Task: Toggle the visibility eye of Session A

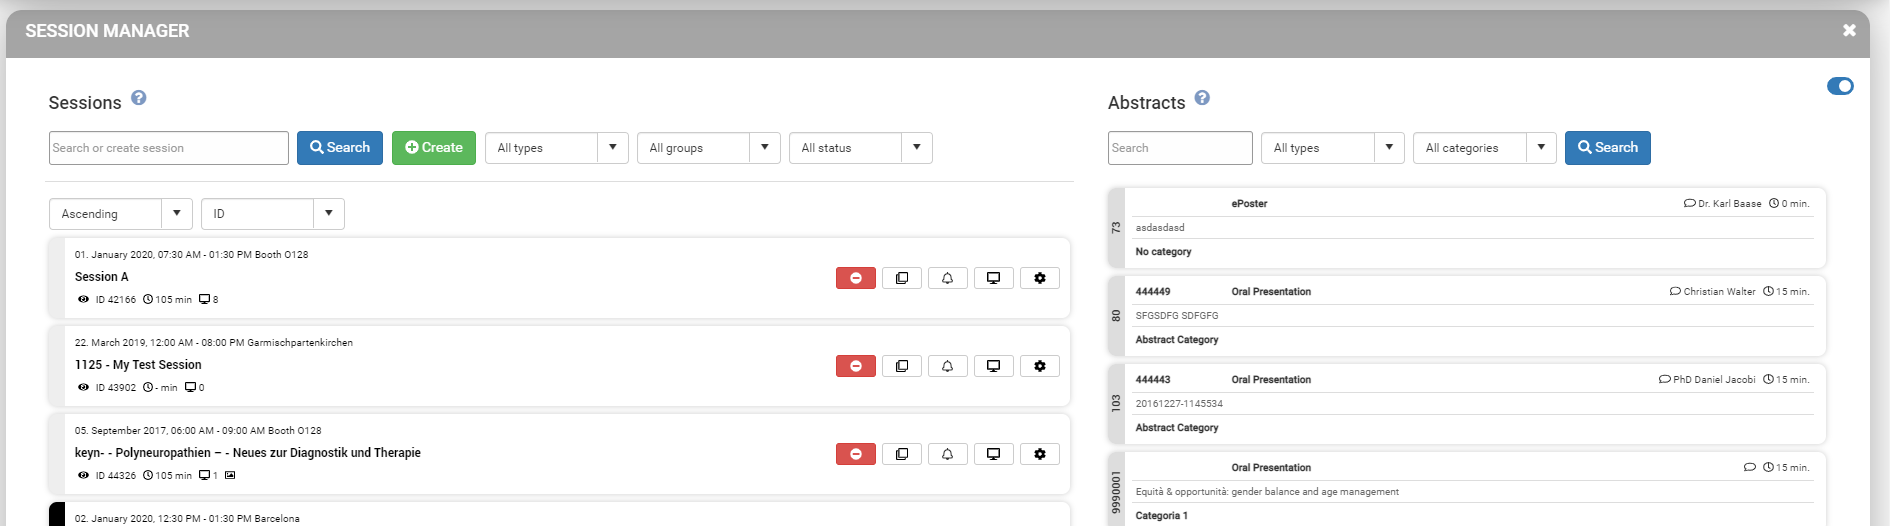Action: tap(83, 299)
